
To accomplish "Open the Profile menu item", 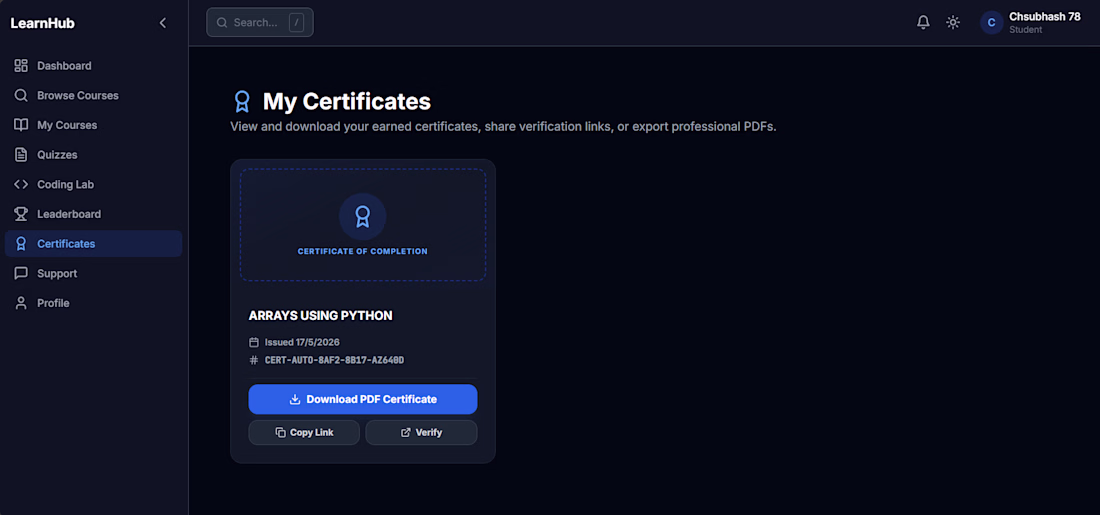I will click(93, 303).
